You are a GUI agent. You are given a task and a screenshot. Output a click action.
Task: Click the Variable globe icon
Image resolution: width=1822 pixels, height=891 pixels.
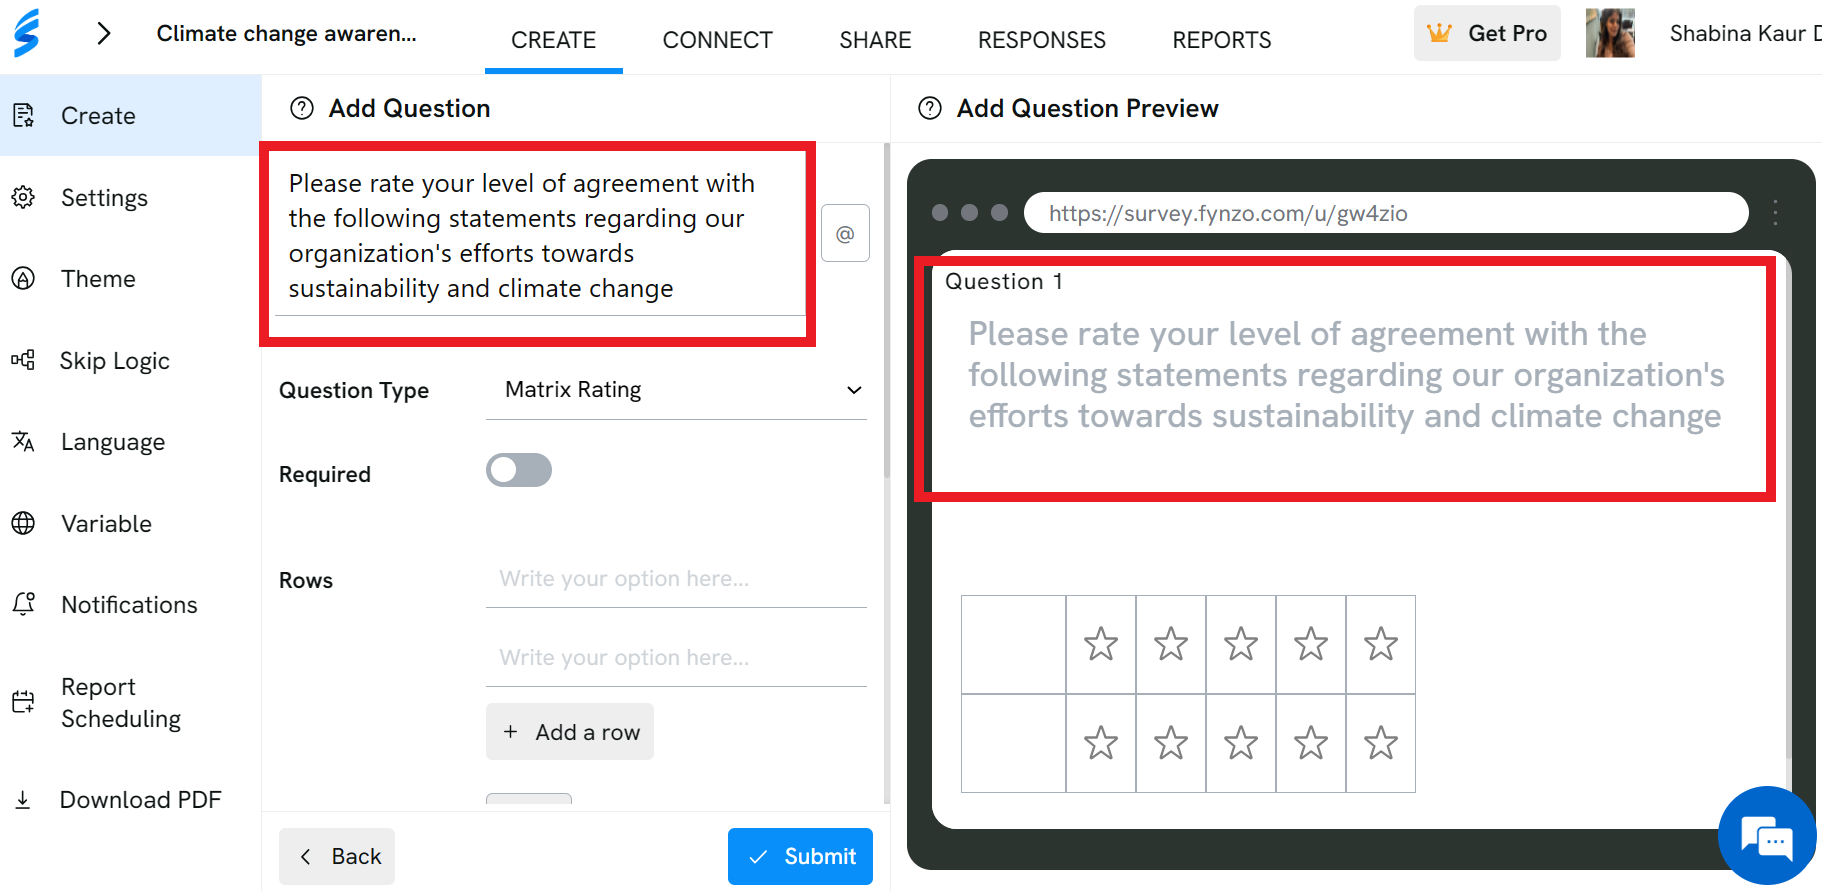pos(23,523)
